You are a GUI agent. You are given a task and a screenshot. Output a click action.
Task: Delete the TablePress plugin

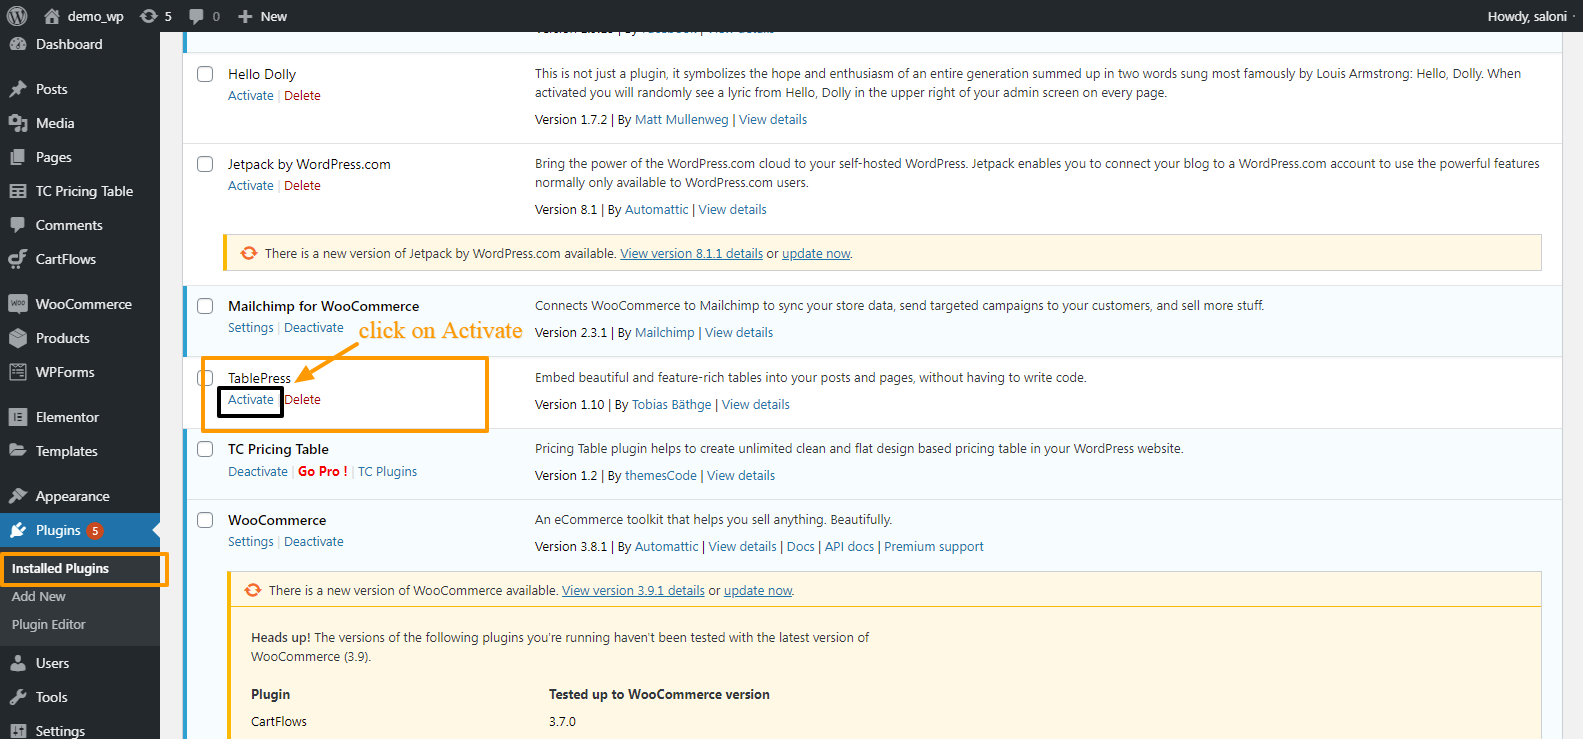303,400
